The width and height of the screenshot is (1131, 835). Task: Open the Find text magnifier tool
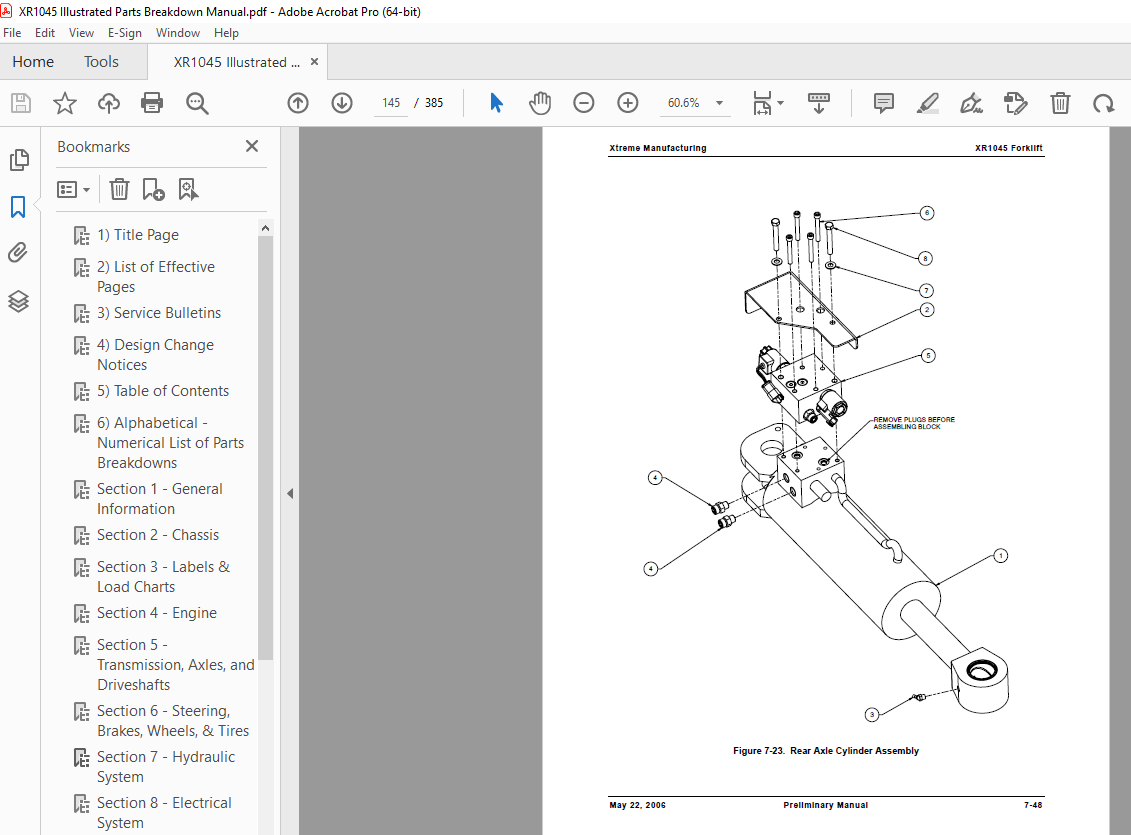(197, 103)
